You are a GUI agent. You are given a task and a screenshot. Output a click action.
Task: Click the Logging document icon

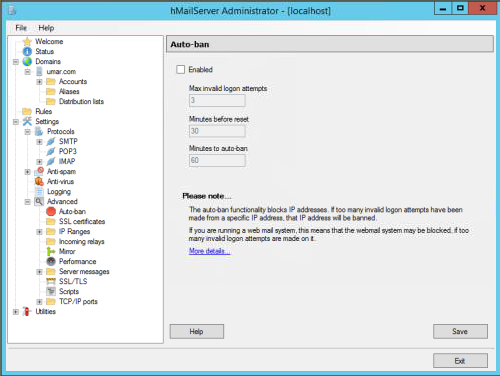click(39, 192)
